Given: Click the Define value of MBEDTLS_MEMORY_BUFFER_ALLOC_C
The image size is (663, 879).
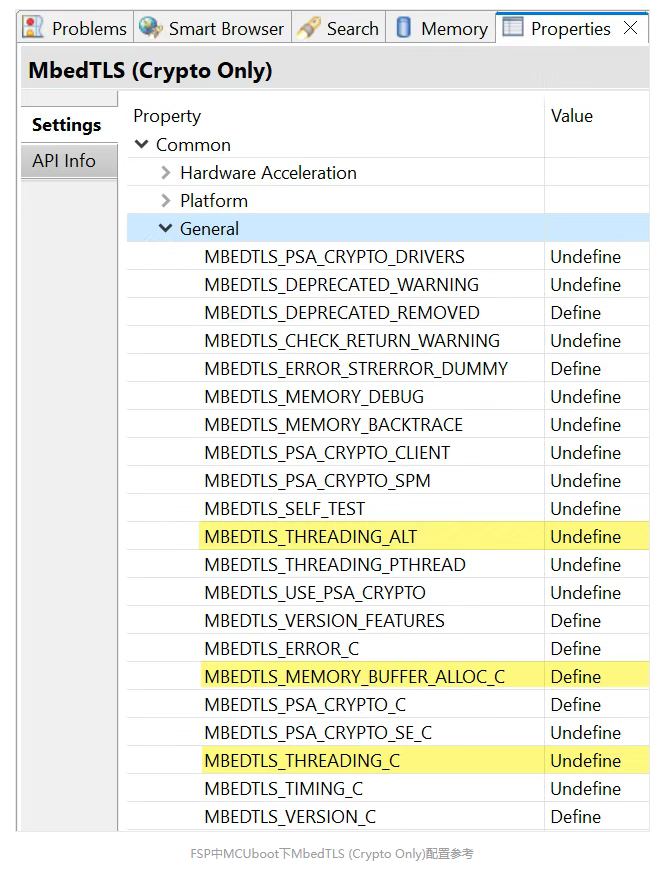Looking at the screenshot, I should coord(576,677).
